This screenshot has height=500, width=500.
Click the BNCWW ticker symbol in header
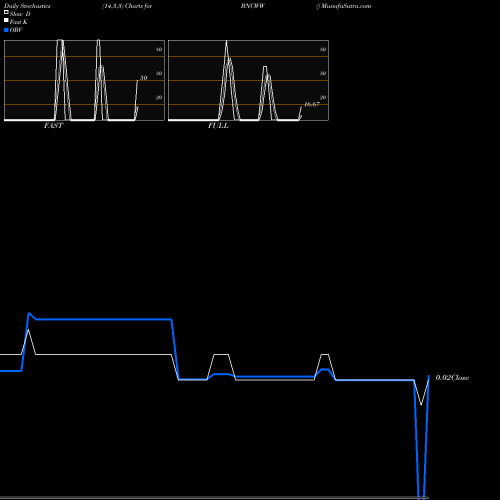click(x=253, y=6)
